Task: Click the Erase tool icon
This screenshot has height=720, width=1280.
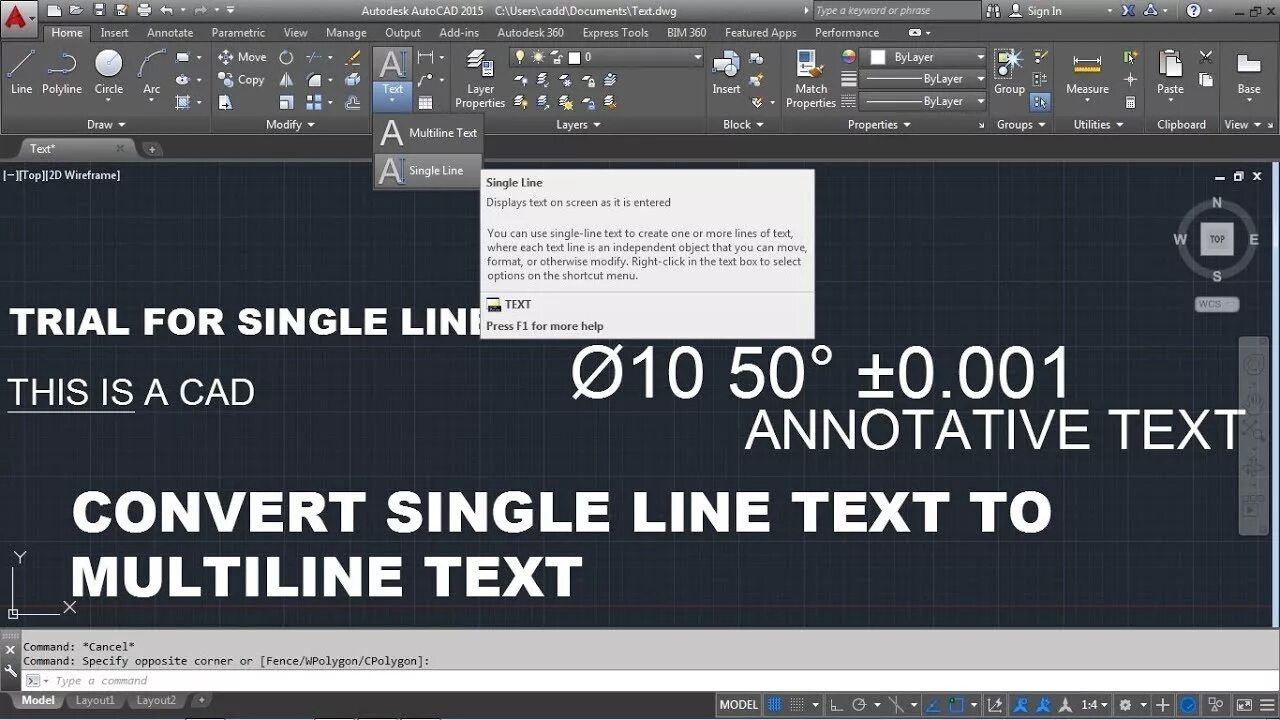Action: pyautogui.click(x=353, y=57)
